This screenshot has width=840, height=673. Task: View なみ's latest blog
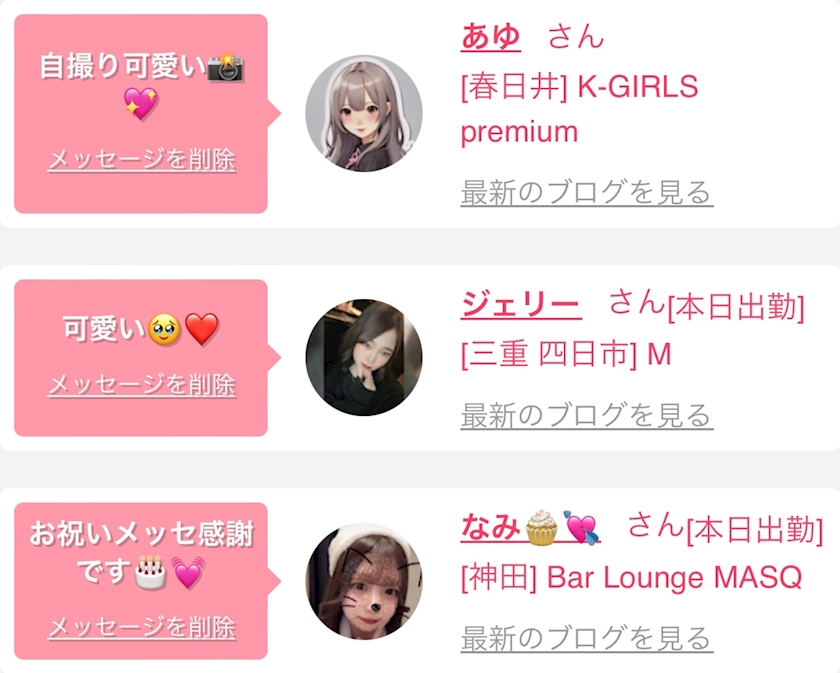click(587, 638)
